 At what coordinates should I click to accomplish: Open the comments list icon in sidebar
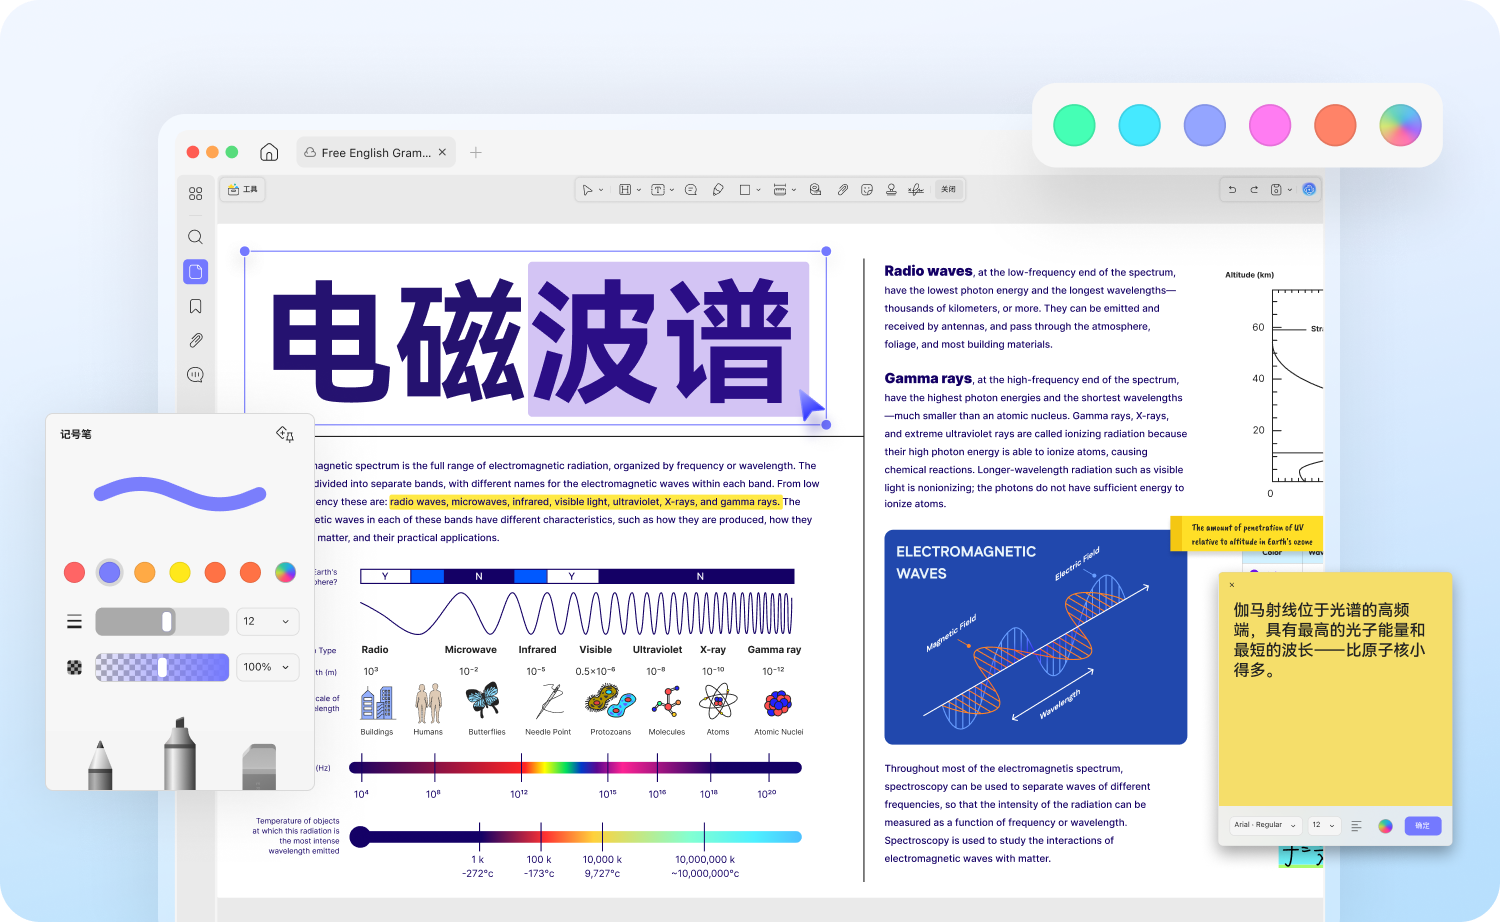point(195,375)
